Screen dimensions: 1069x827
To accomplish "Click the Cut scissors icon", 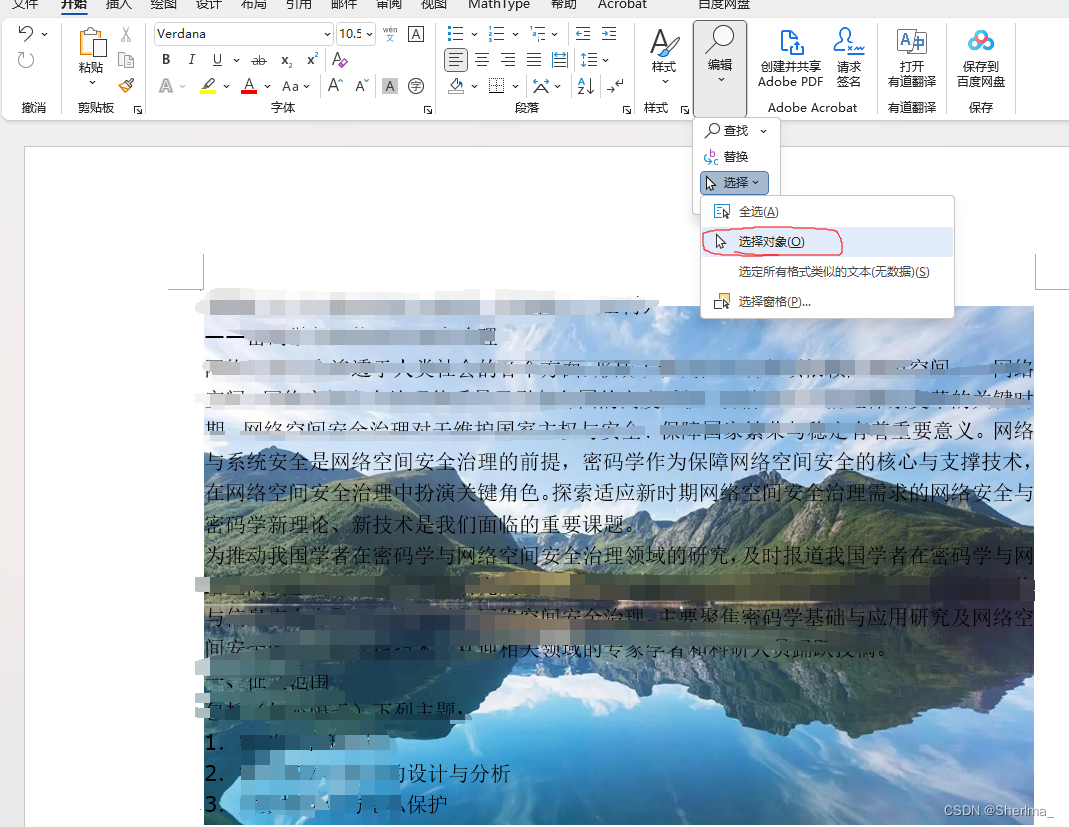I will click(x=126, y=34).
